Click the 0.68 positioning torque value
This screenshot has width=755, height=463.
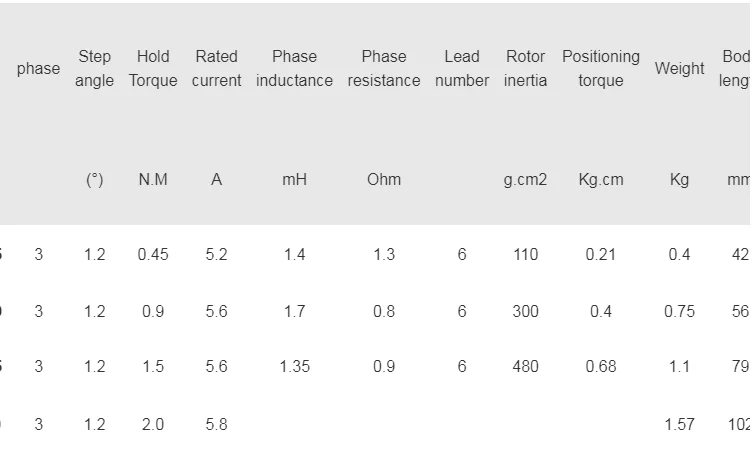point(601,366)
